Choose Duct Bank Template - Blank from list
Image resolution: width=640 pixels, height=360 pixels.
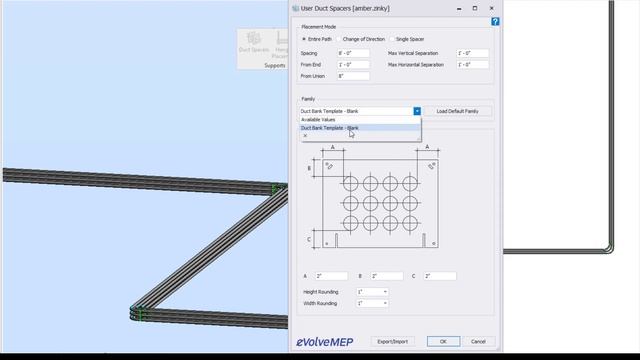[360, 128]
